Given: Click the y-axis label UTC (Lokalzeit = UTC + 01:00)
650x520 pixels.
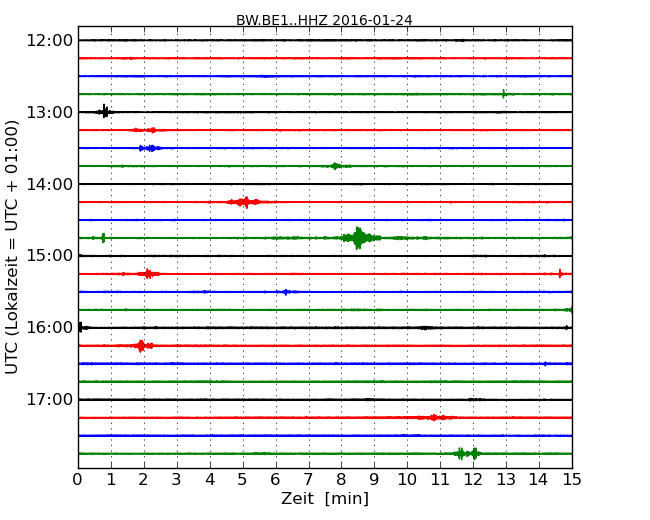Looking at the screenshot, I should 12,247.
